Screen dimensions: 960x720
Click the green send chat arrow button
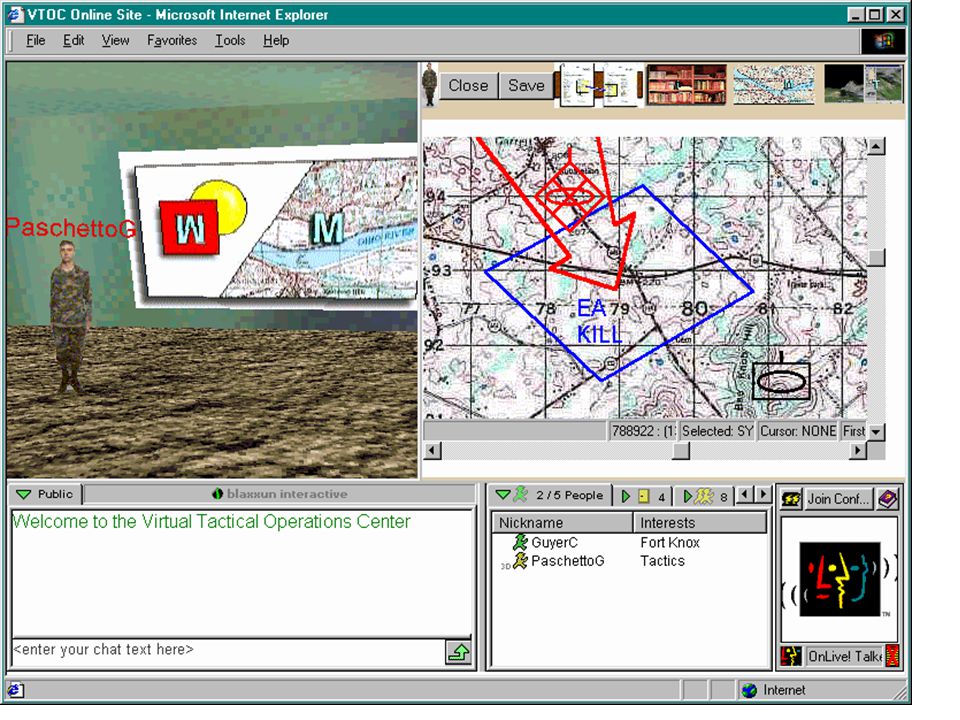[458, 652]
